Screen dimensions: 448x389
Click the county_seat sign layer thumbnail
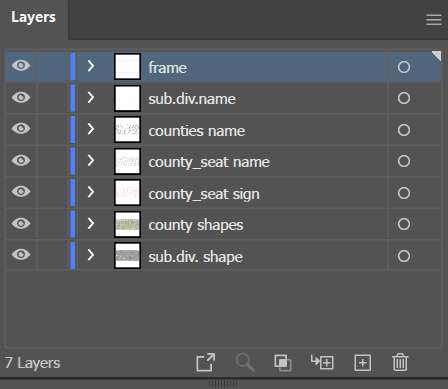point(127,192)
